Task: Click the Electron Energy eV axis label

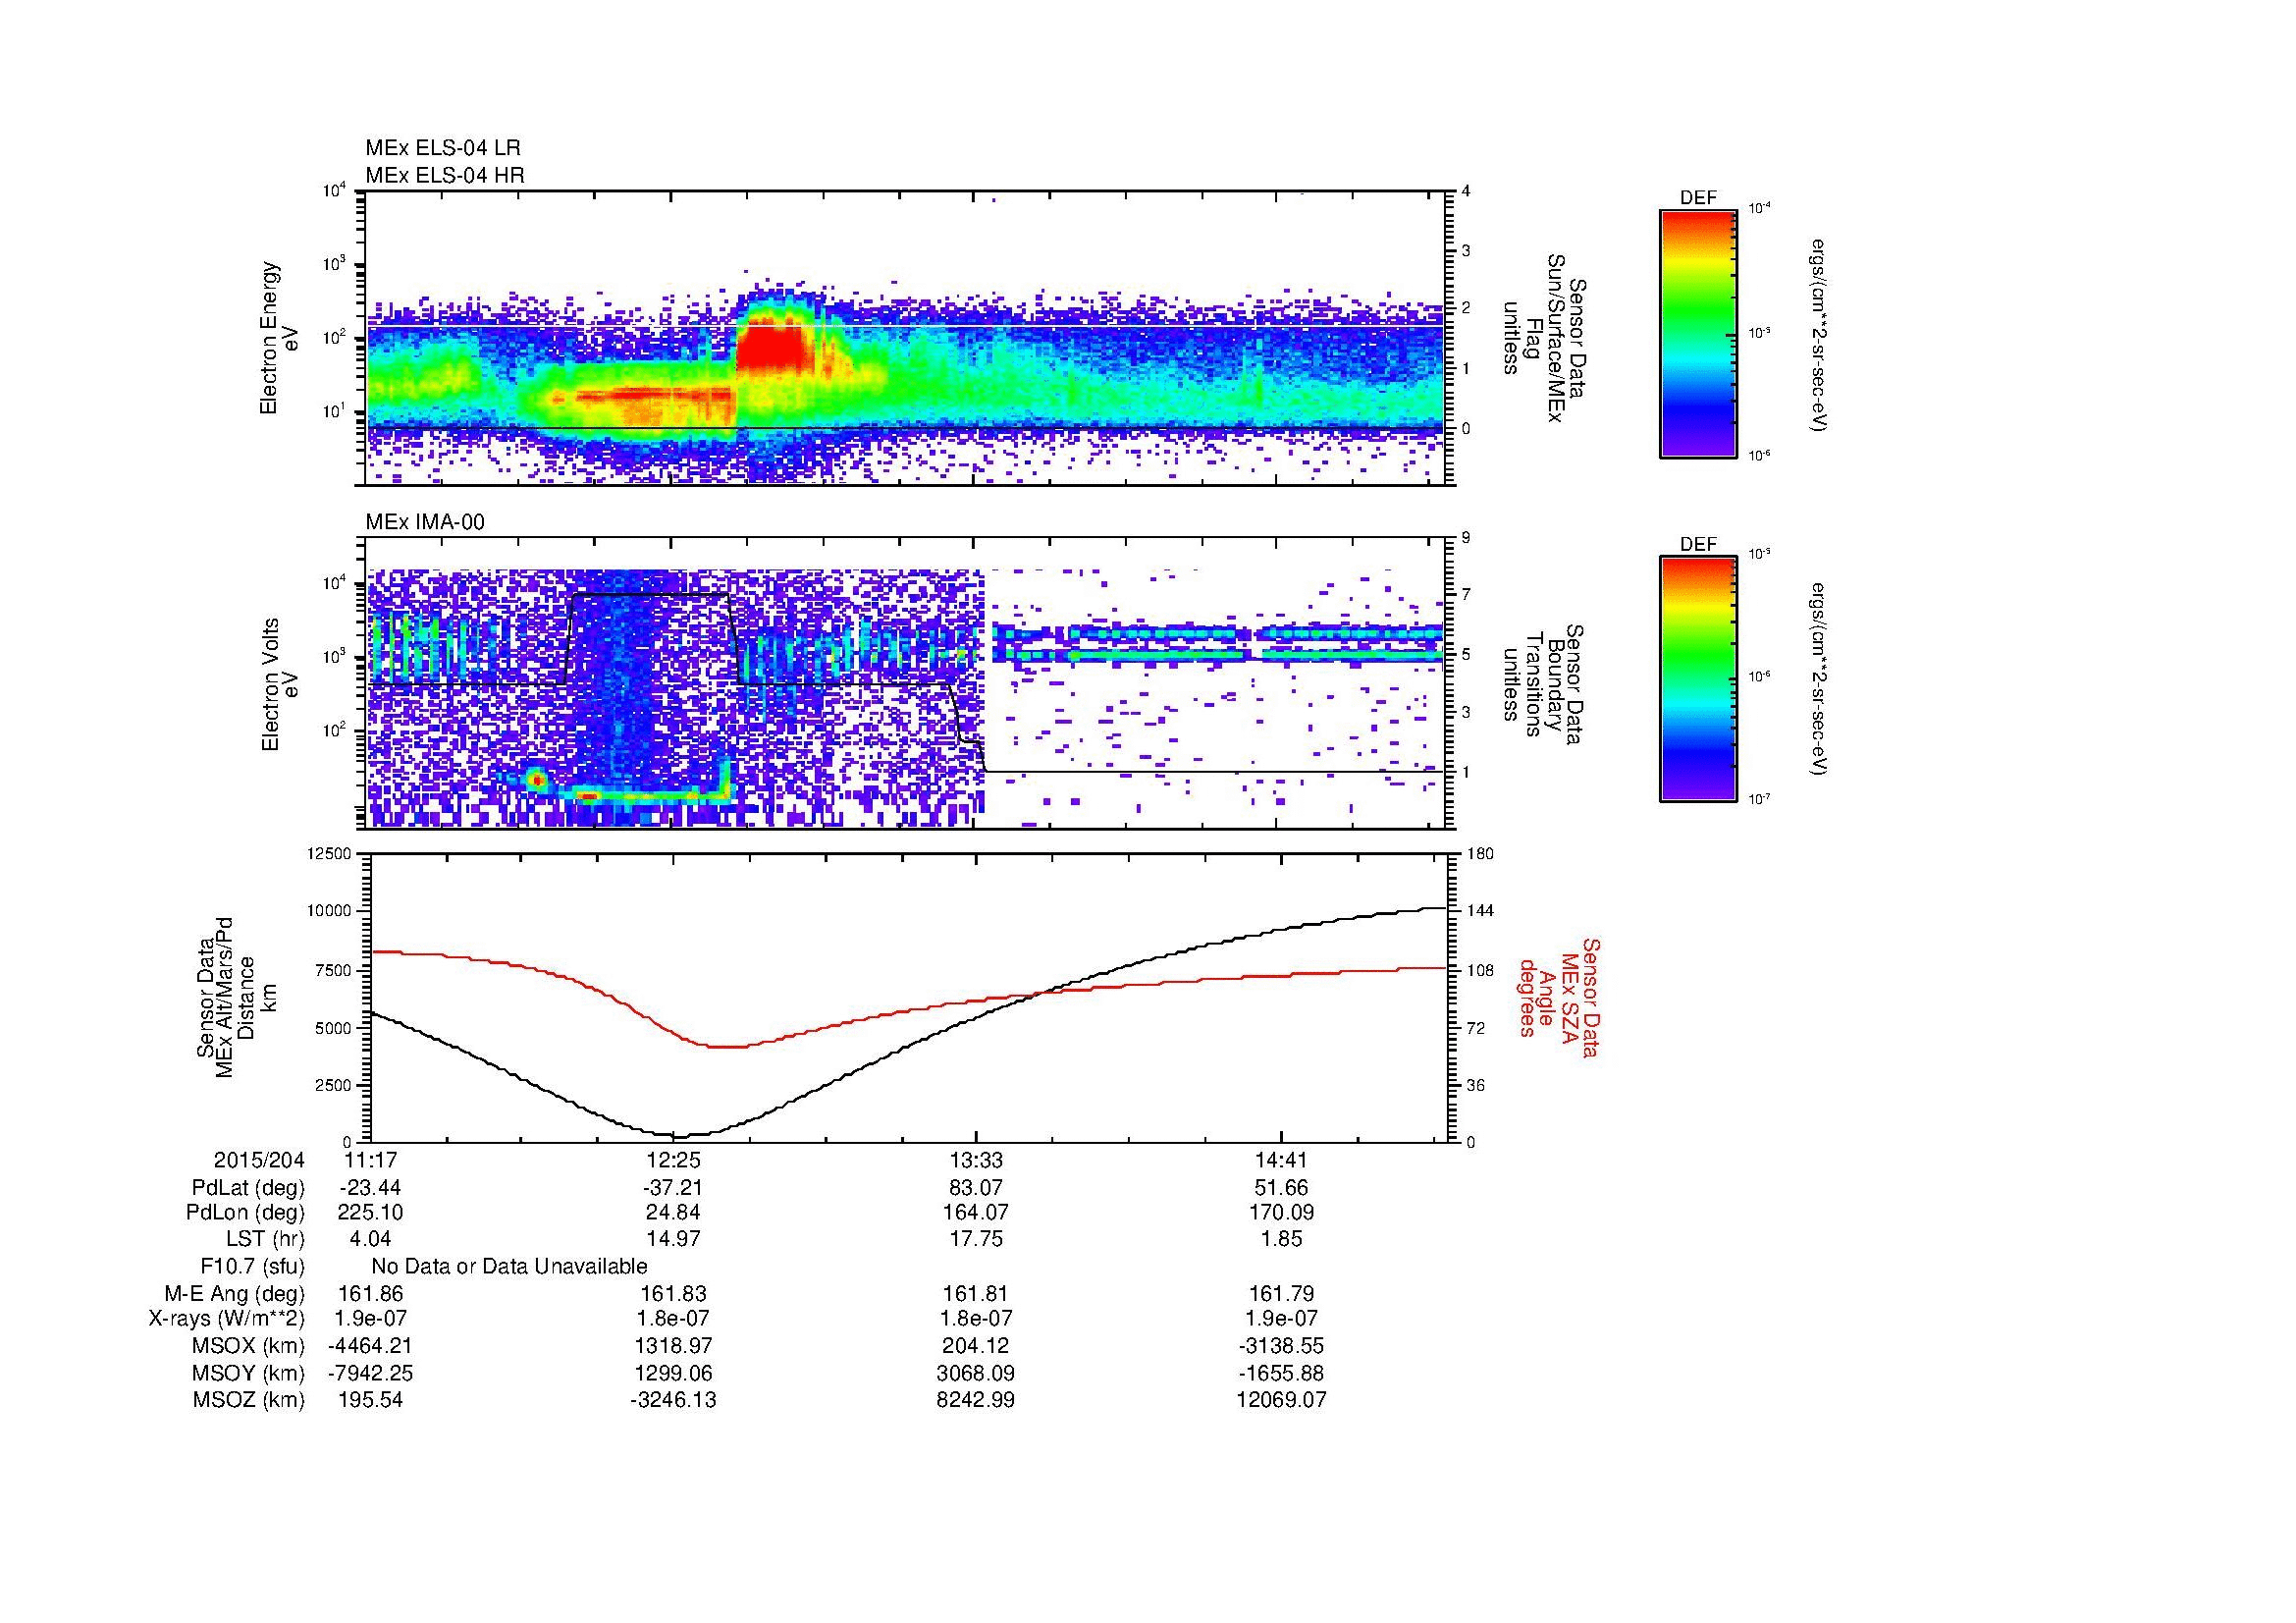Action: pyautogui.click(x=280, y=338)
